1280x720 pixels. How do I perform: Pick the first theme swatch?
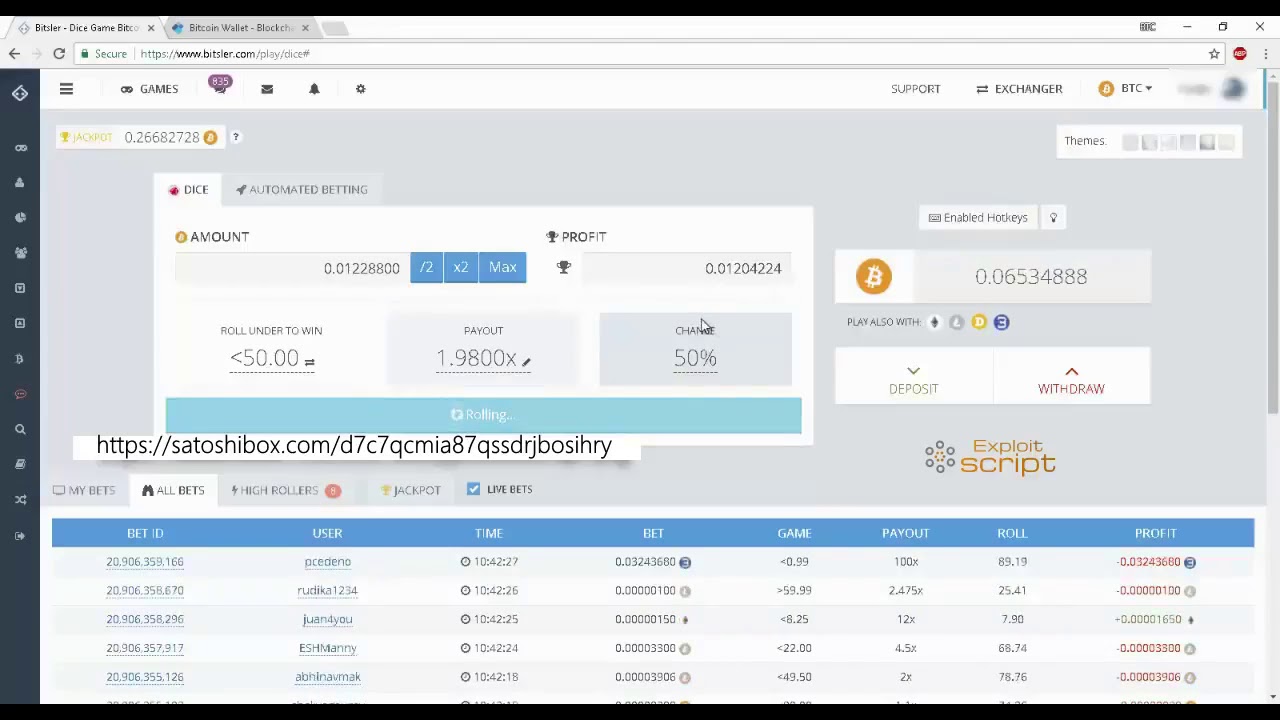[x=1130, y=142]
